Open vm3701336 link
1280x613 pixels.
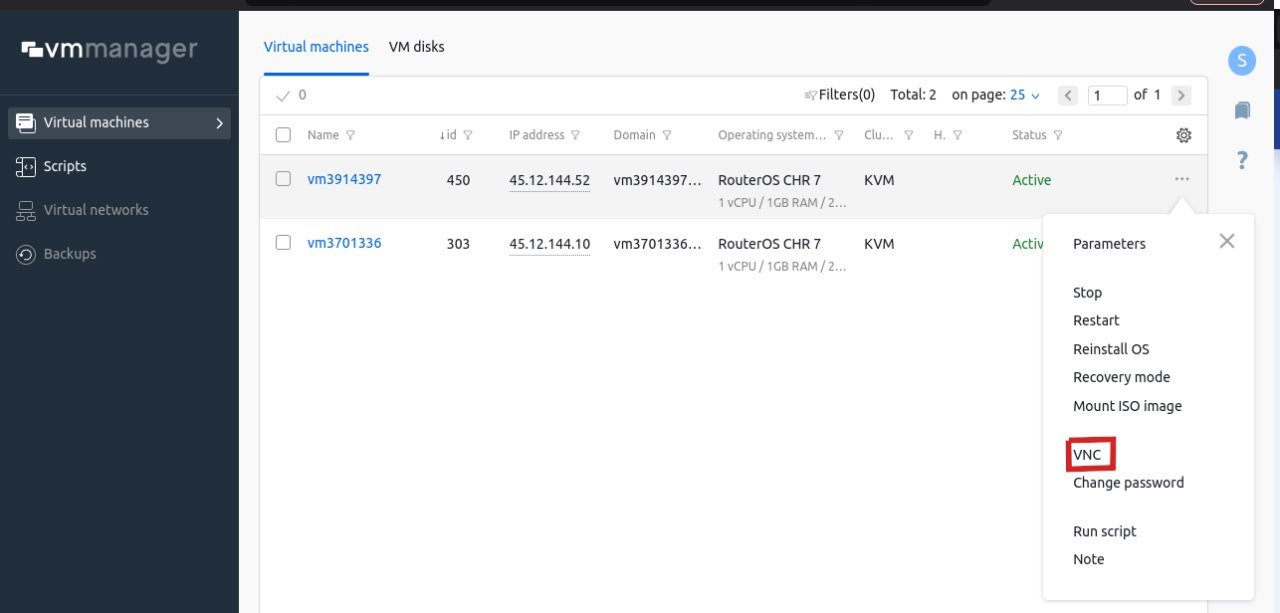(344, 243)
